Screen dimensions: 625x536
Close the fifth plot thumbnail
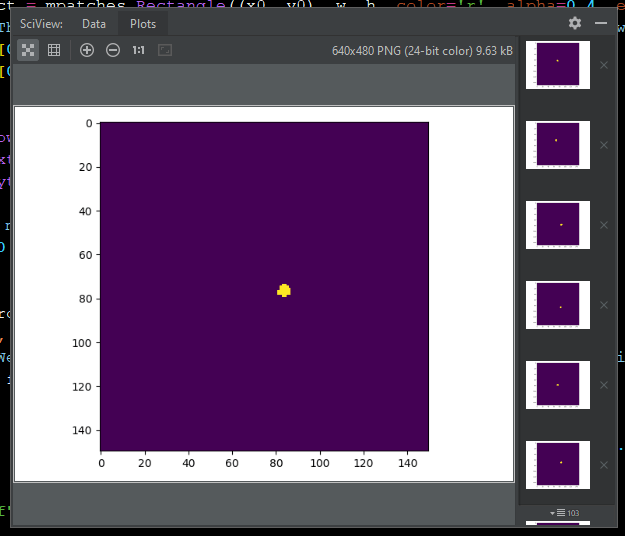[604, 385]
